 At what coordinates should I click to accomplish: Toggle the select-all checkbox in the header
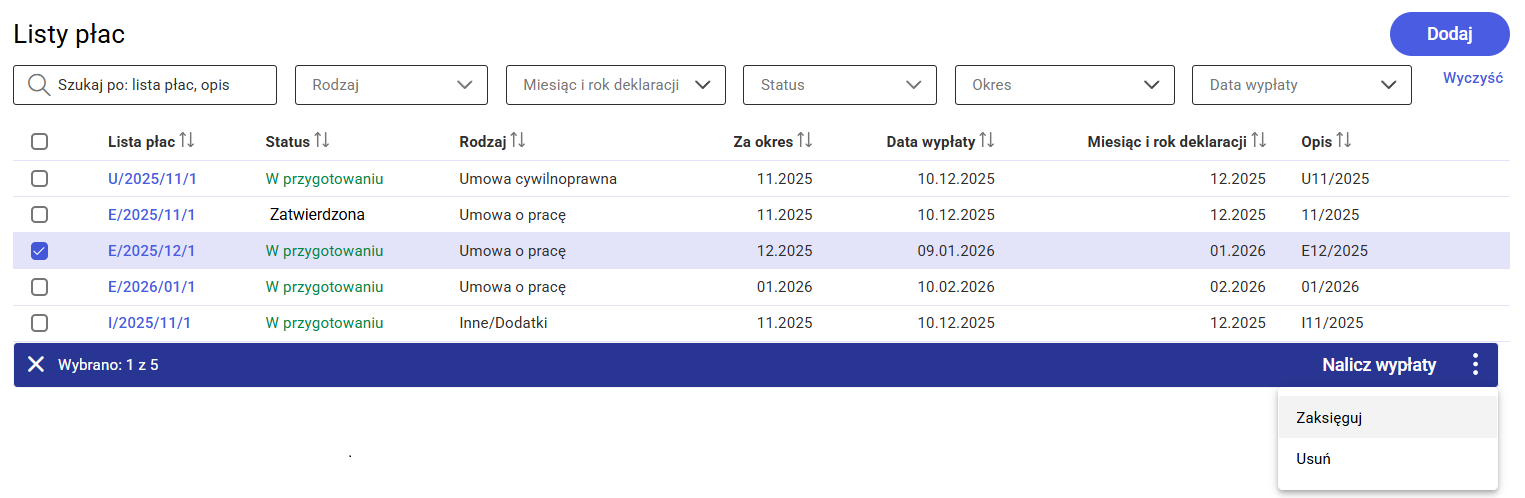tap(40, 142)
